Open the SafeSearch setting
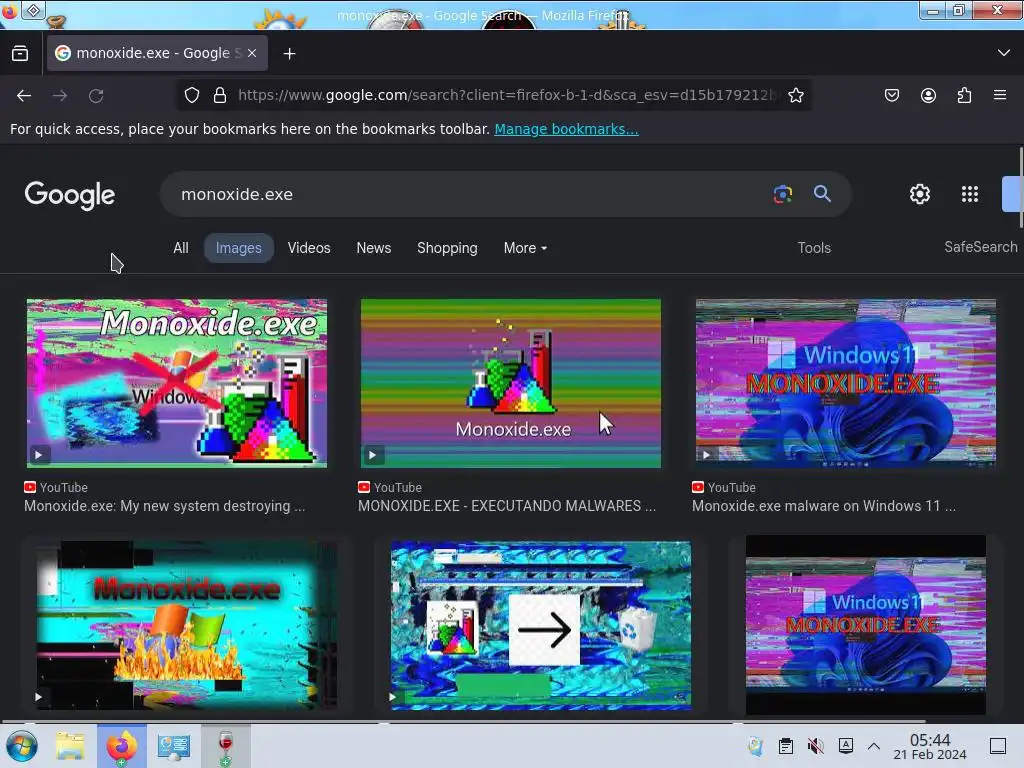 click(981, 247)
